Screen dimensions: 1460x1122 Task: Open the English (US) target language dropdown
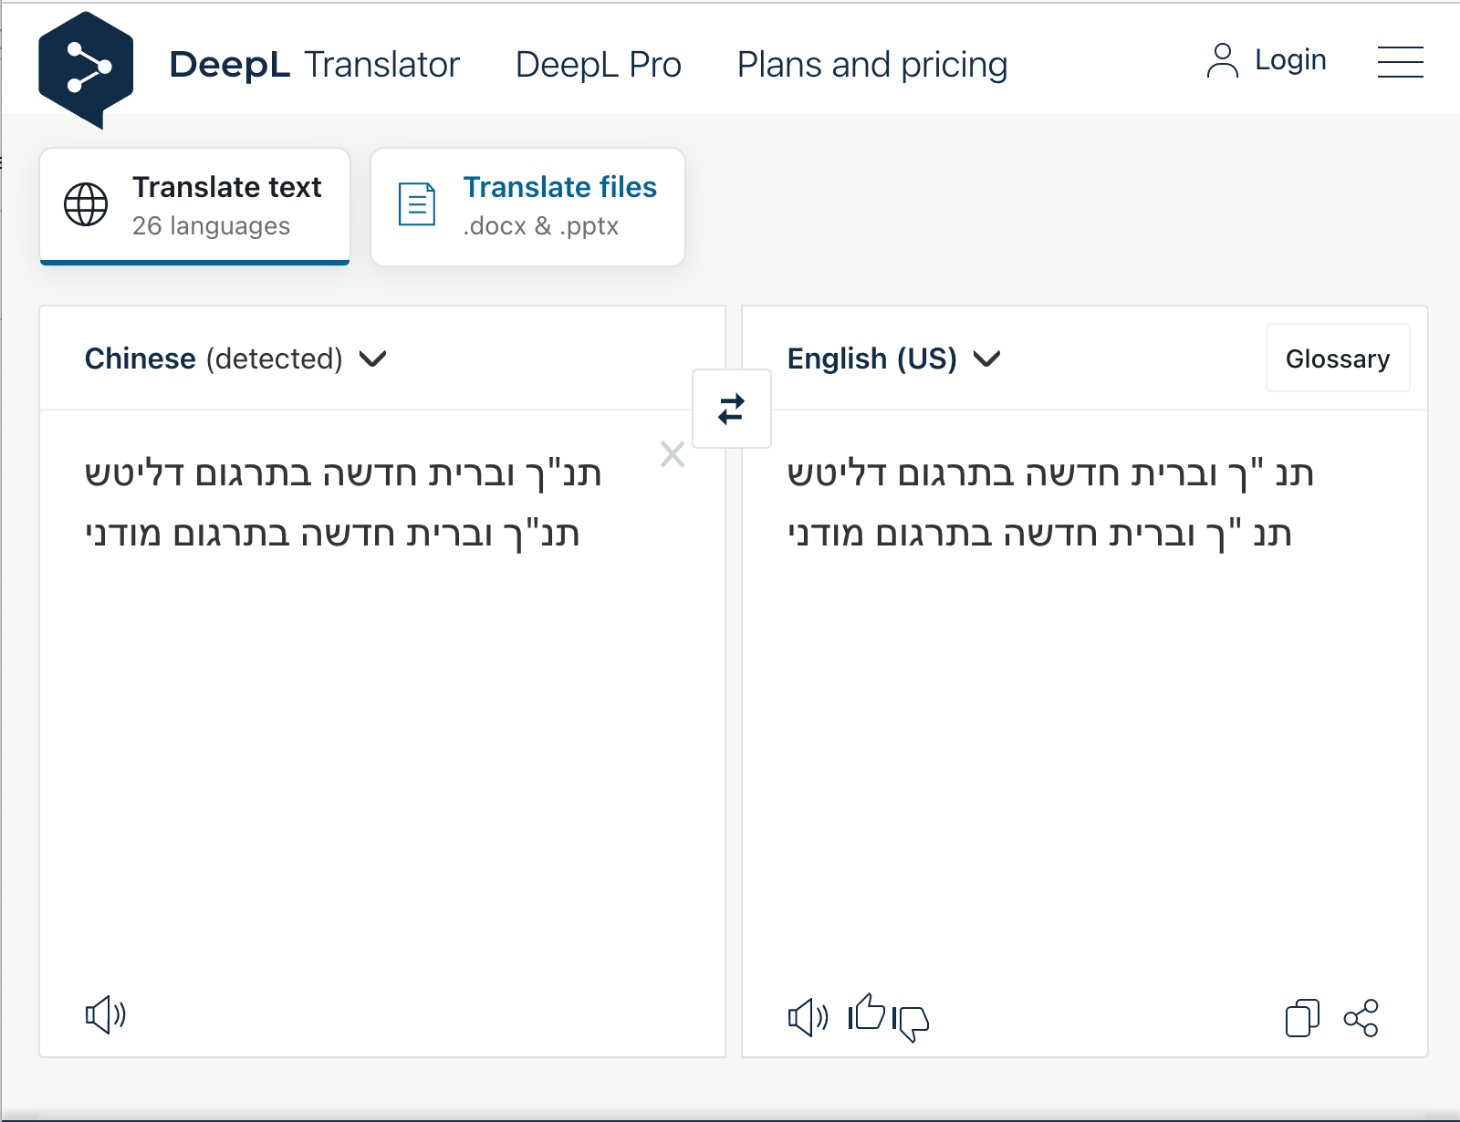(x=893, y=359)
